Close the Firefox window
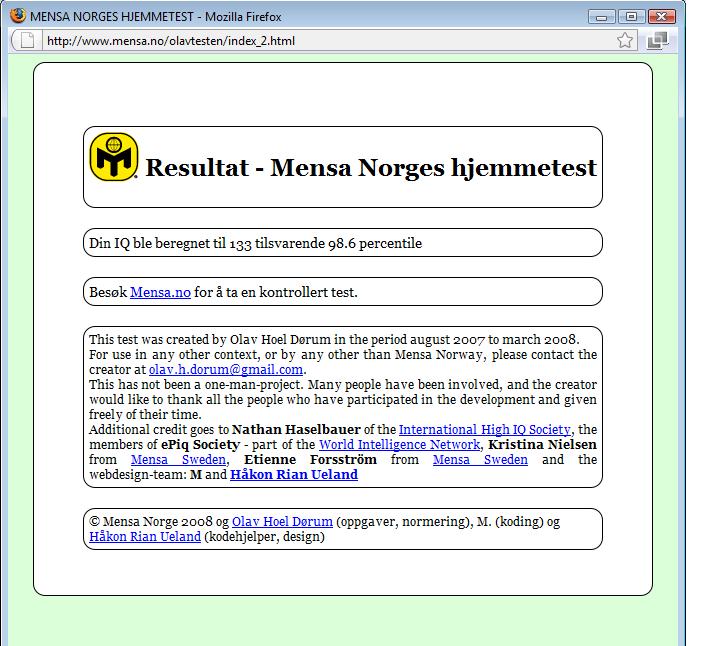This screenshot has width=720, height=646. [x=662, y=17]
